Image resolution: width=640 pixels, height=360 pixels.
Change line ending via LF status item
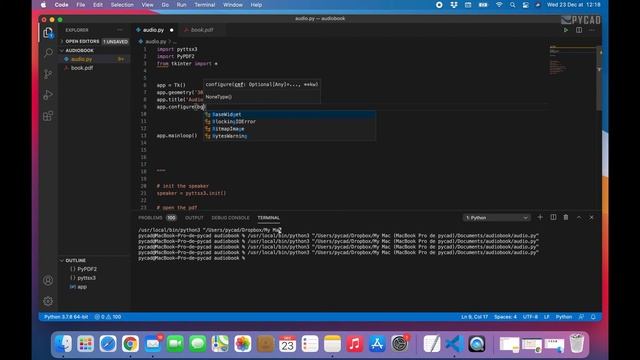(x=547, y=317)
